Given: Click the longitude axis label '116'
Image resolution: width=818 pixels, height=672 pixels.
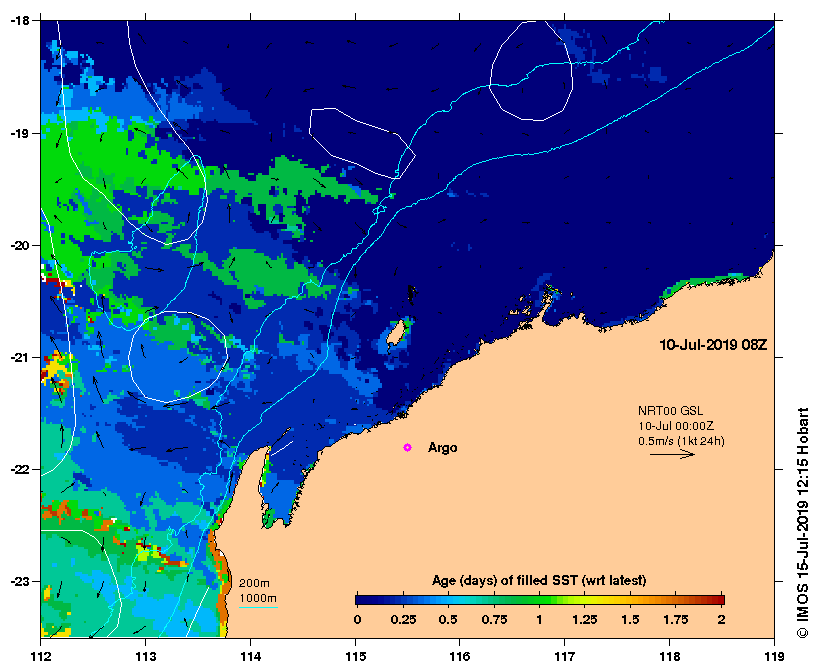Looking at the screenshot, I should tap(460, 656).
